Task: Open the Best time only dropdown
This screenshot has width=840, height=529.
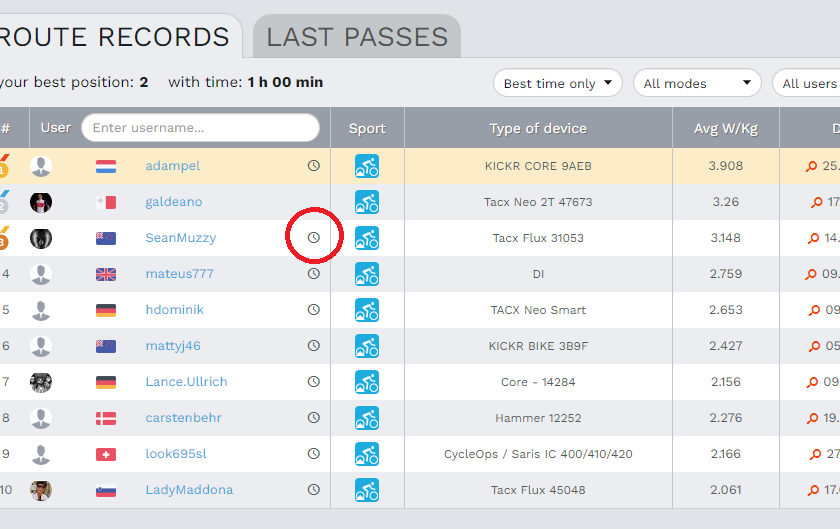Action: coord(558,83)
